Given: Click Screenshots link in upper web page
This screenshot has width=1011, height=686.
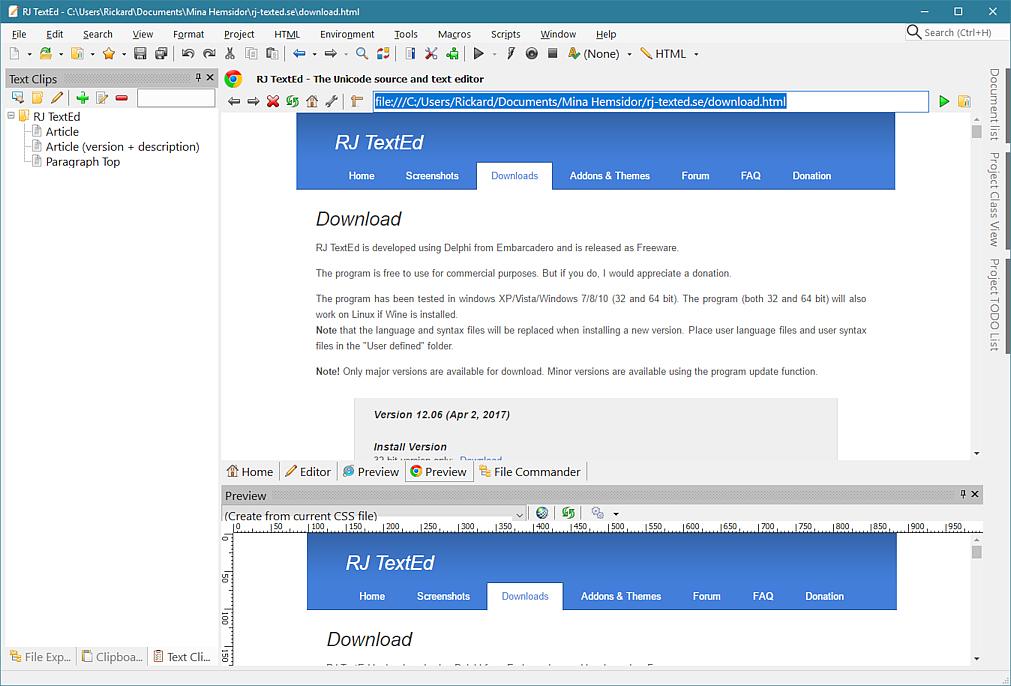Looking at the screenshot, I should 432,175.
